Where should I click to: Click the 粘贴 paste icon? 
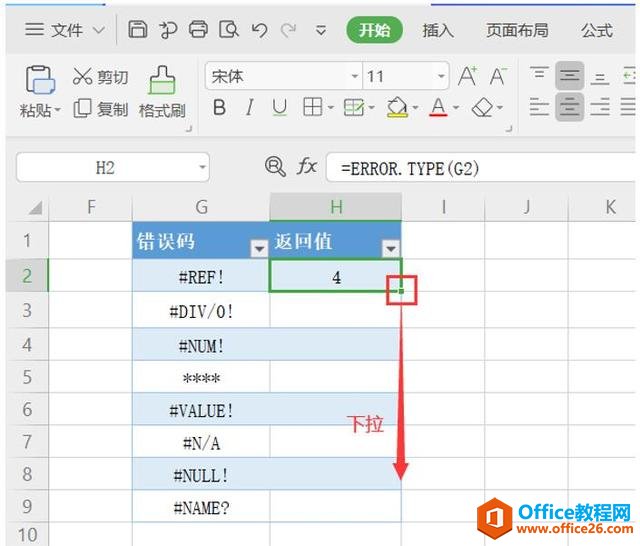40,80
